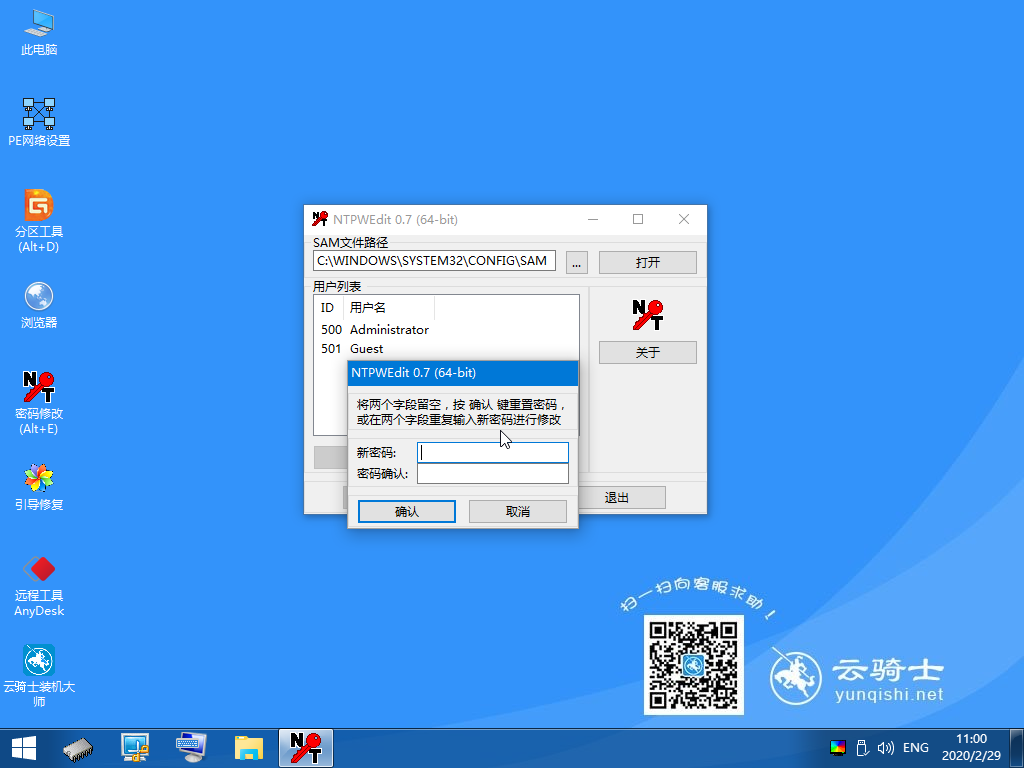Close the NTPWEdit window
The width and height of the screenshot is (1024, 768).
(x=684, y=219)
